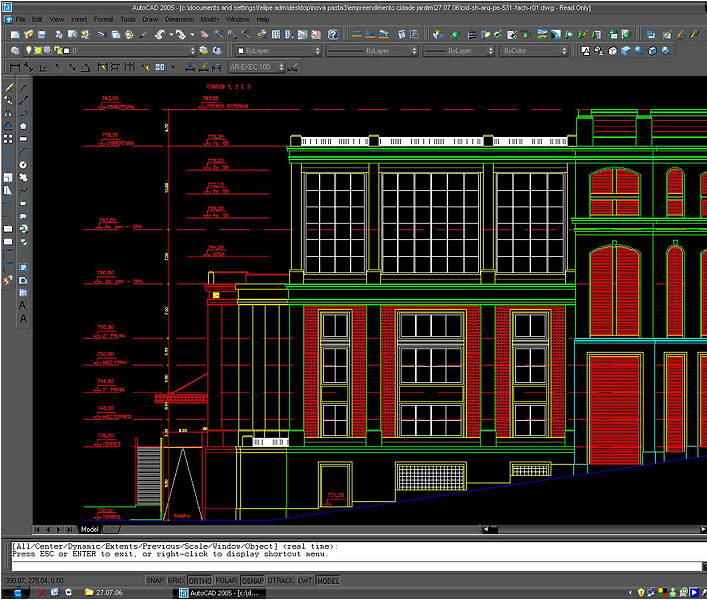Screen dimensions: 707x600
Task: Open the ByLayer color control
Action: pos(278,50)
